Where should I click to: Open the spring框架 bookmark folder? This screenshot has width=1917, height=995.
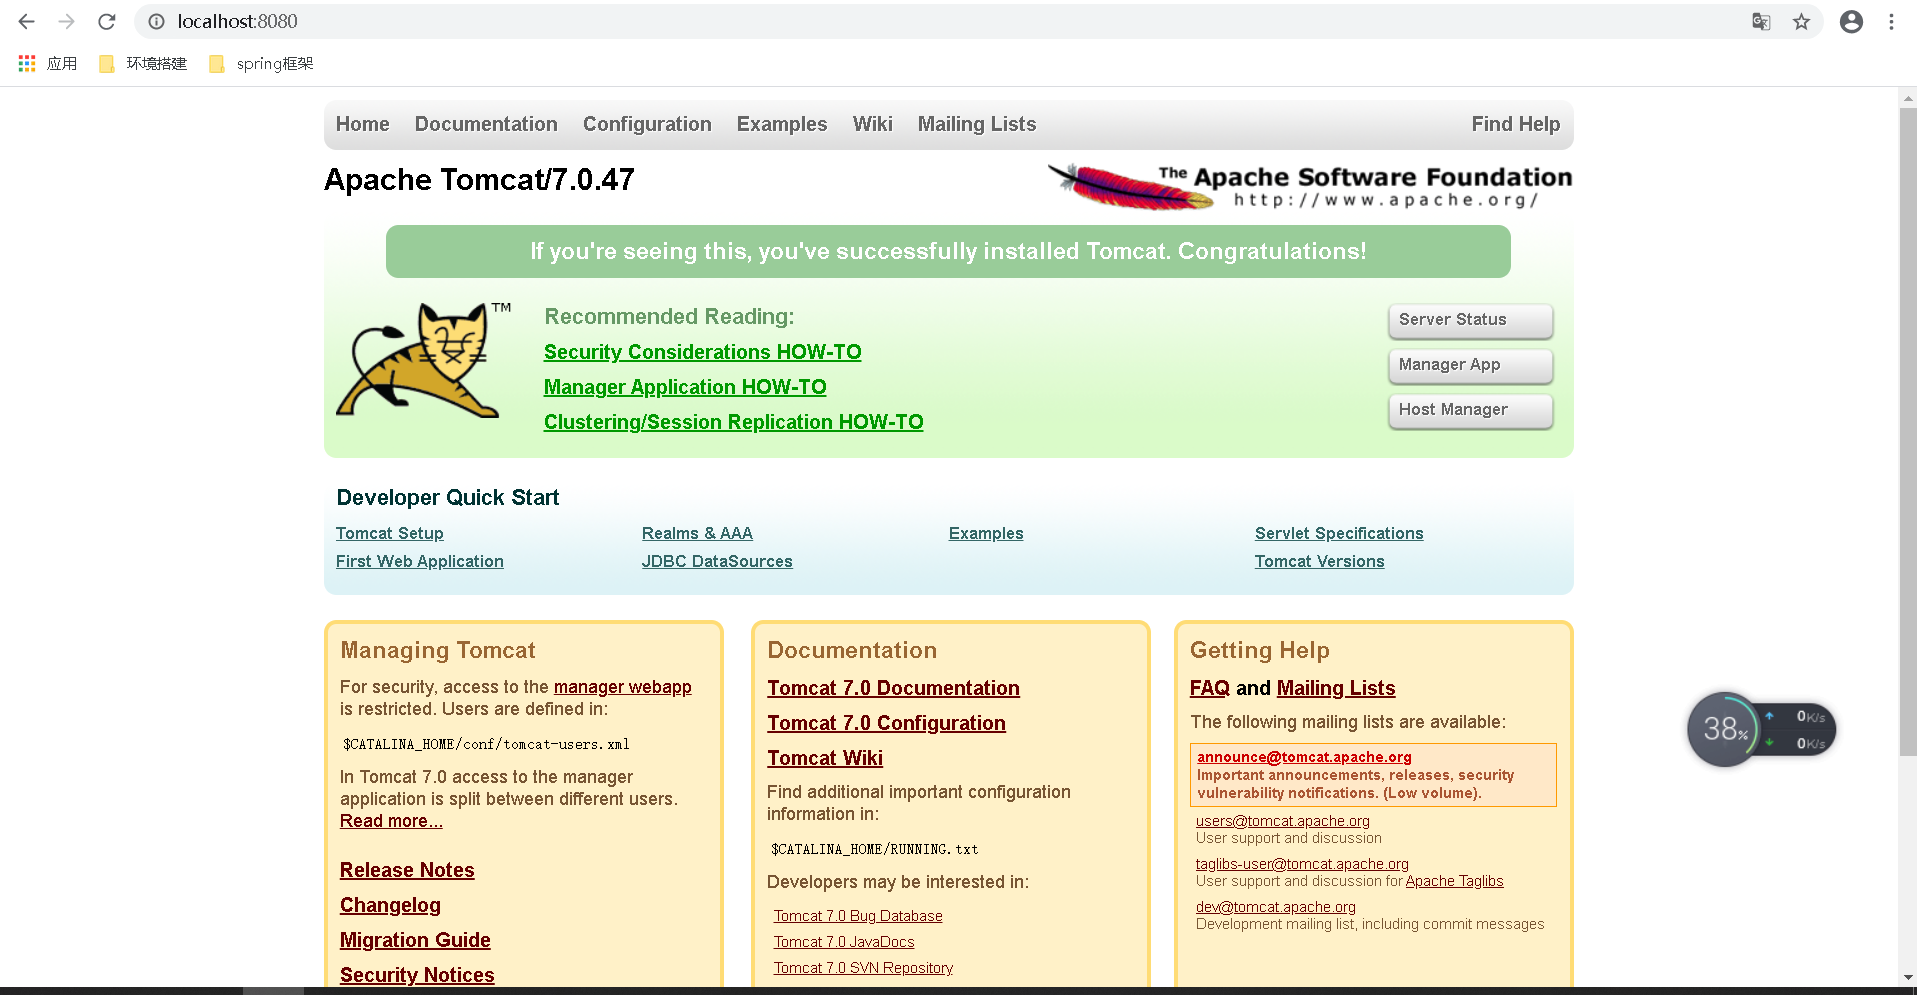(x=261, y=63)
